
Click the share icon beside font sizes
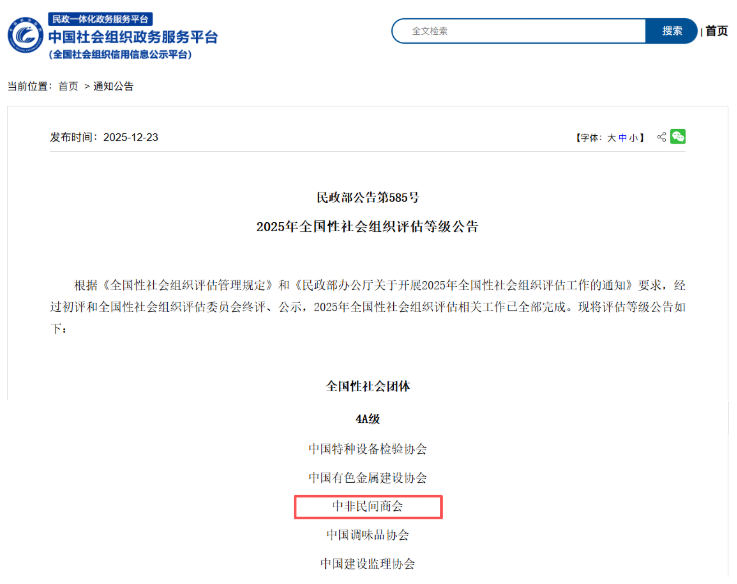pos(661,137)
